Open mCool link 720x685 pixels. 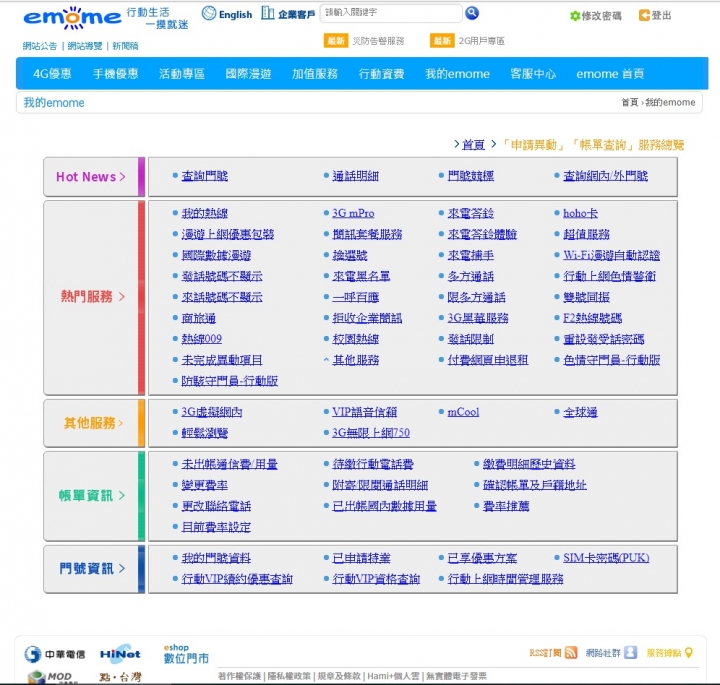464,412
